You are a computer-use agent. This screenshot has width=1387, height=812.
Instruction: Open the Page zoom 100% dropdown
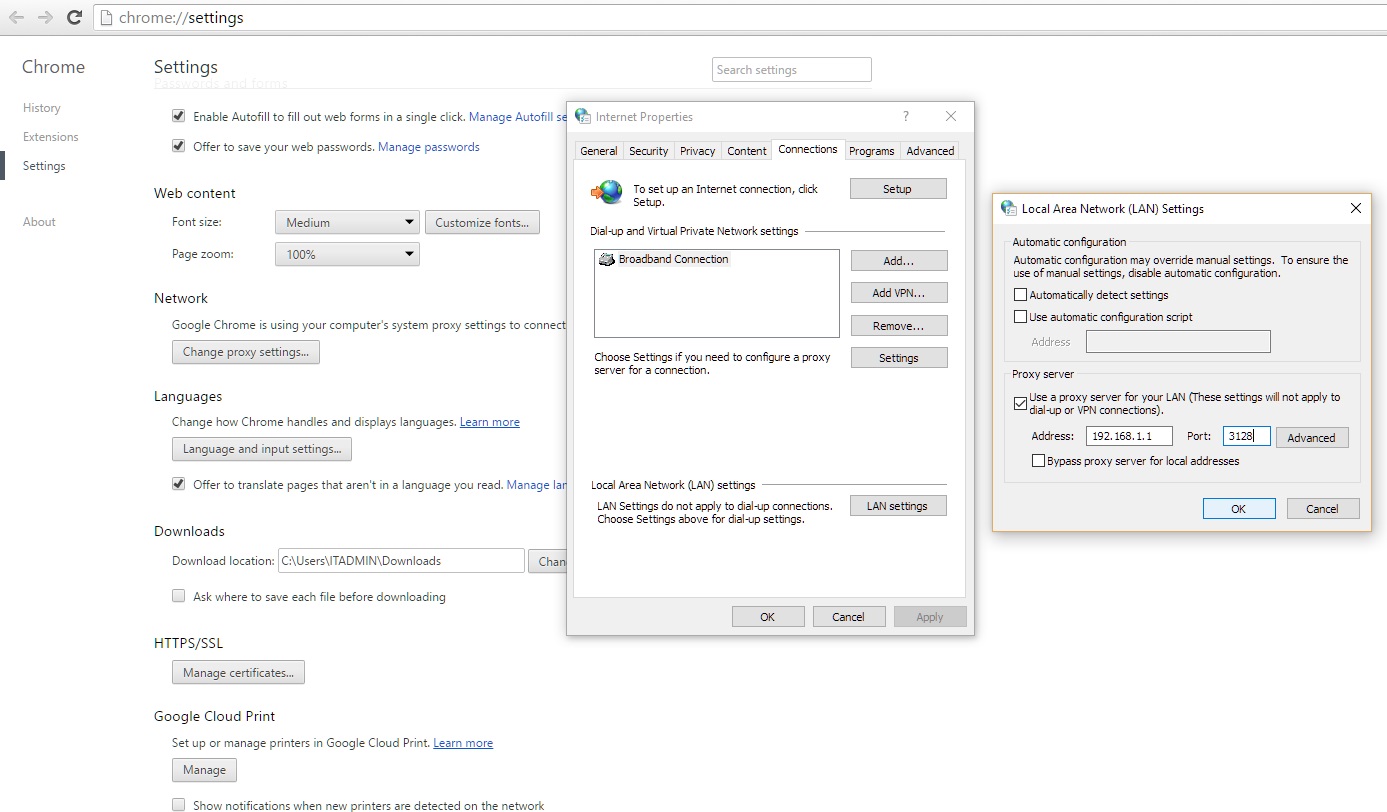[347, 254]
